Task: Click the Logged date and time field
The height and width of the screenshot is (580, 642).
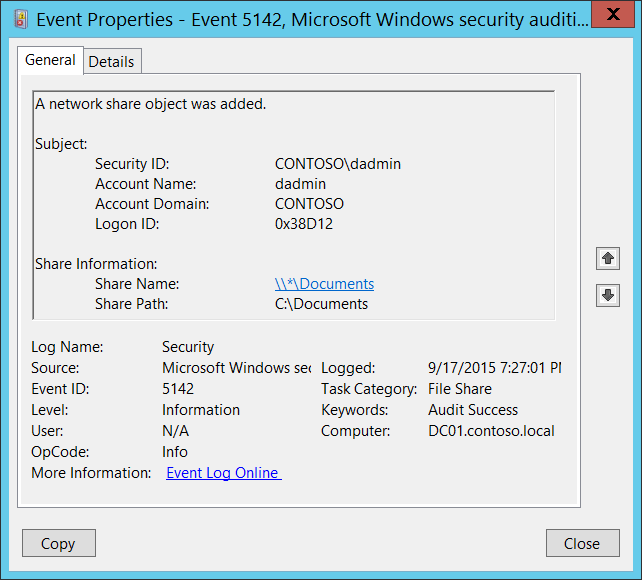Action: tap(494, 368)
